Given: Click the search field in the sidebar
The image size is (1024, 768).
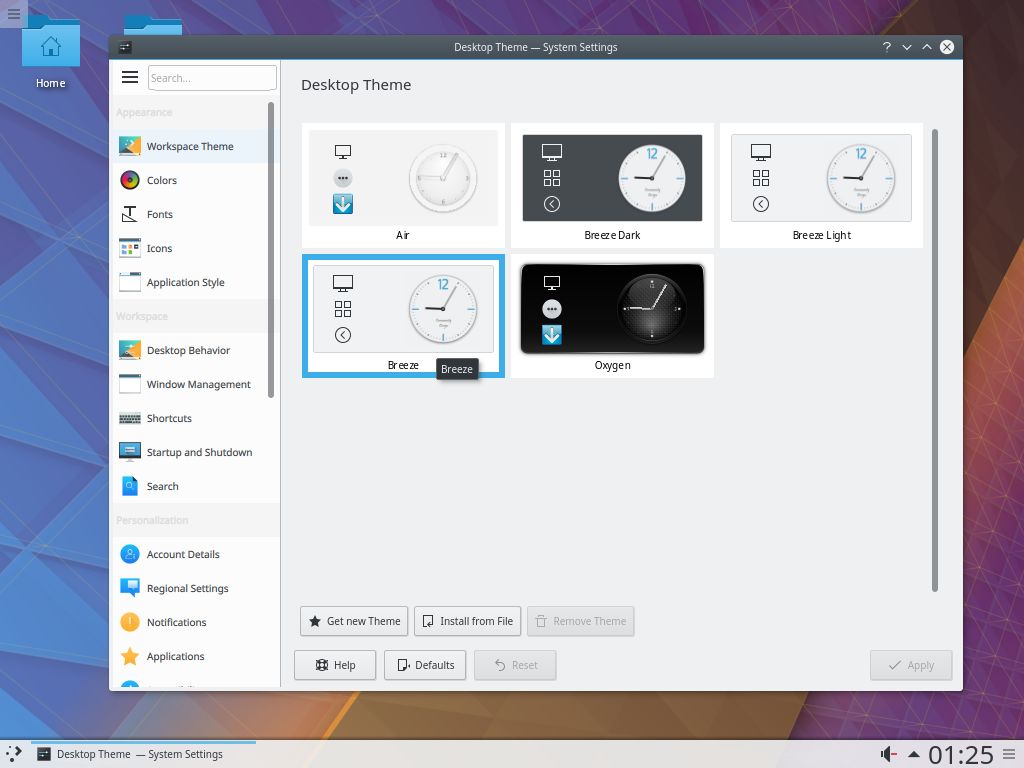Looking at the screenshot, I should (212, 77).
